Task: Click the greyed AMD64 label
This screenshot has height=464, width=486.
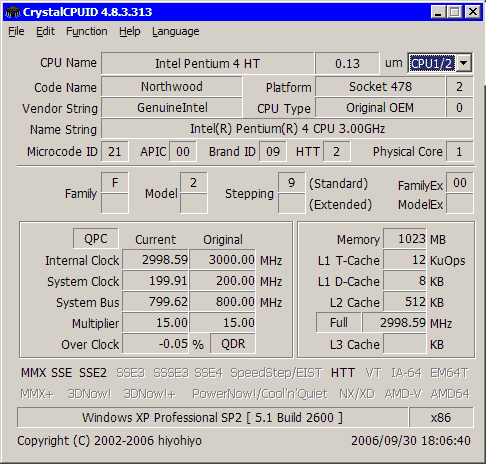Action: pyautogui.click(x=450, y=394)
